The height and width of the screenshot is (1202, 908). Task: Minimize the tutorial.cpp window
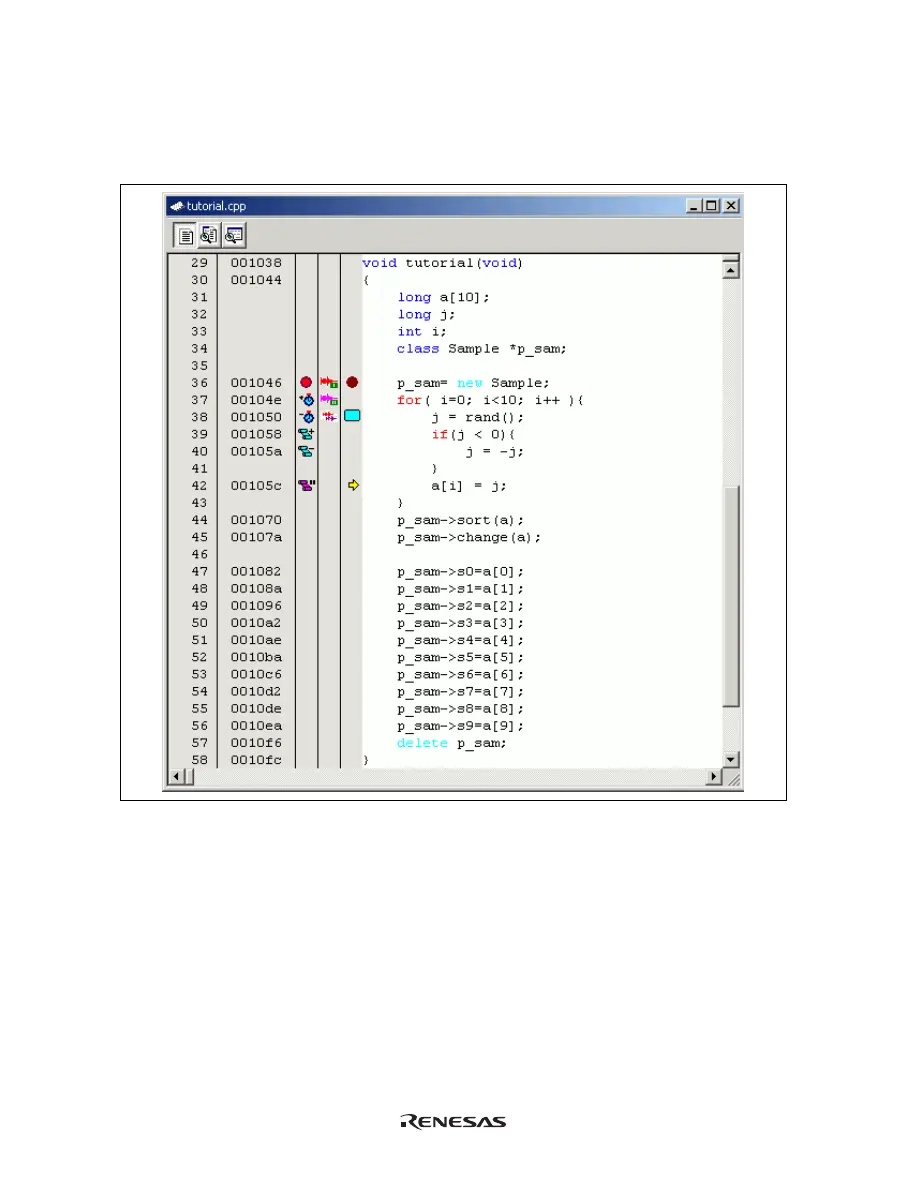pyautogui.click(x=695, y=206)
